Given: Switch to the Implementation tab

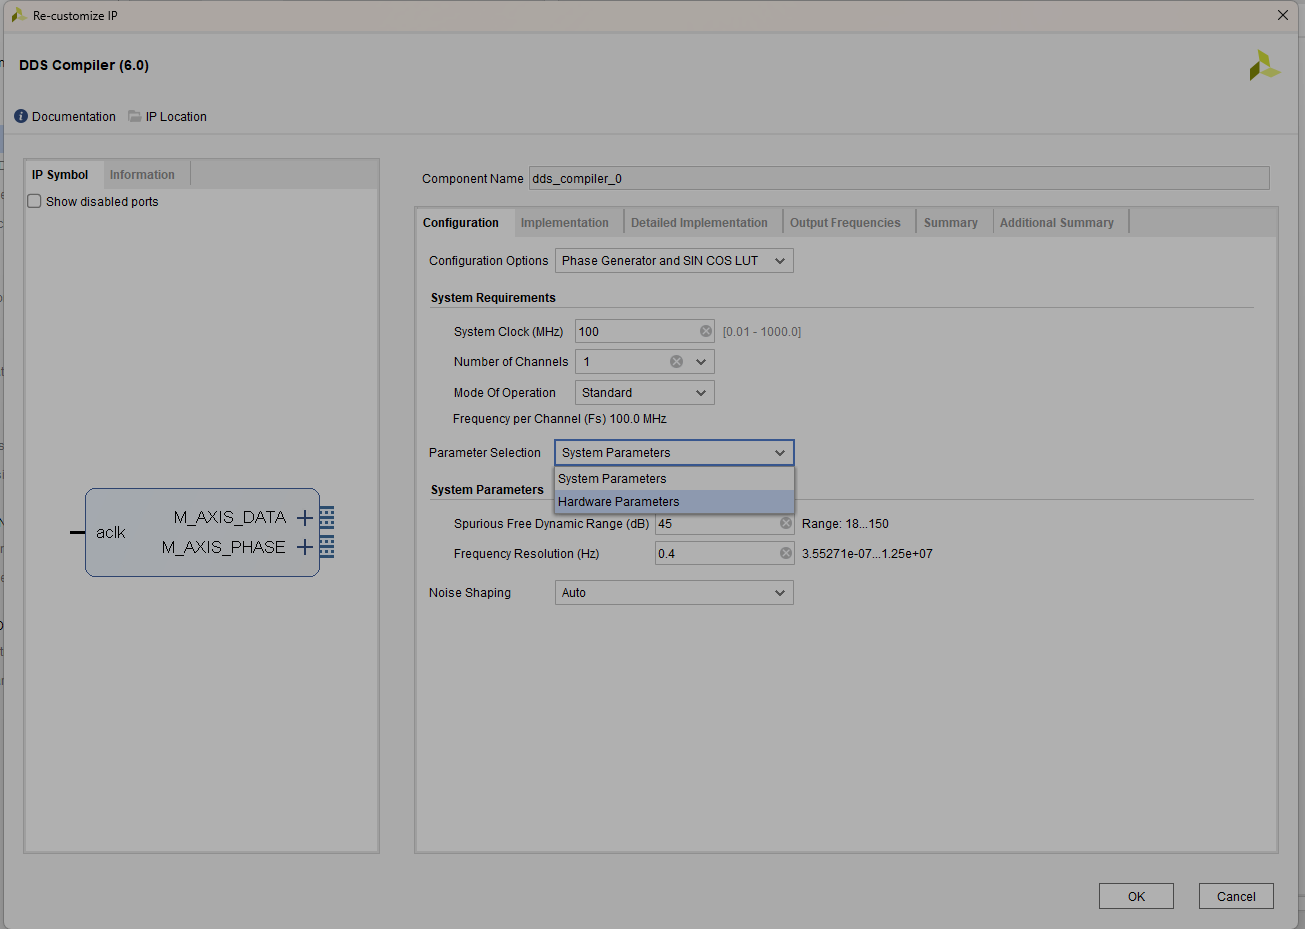Looking at the screenshot, I should [x=565, y=223].
